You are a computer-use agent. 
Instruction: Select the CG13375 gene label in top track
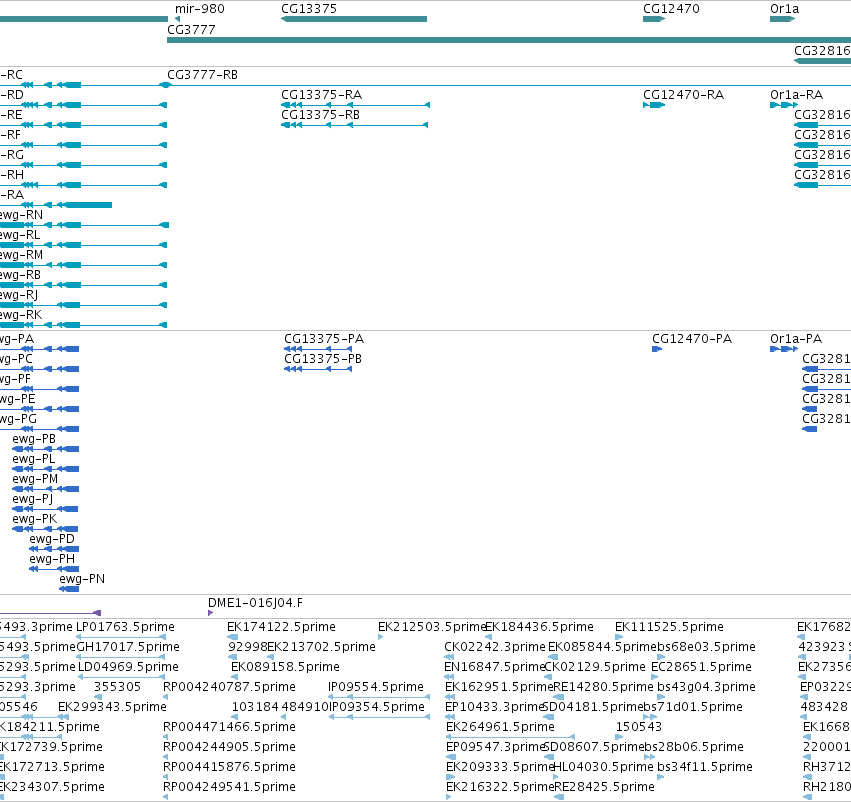(x=309, y=9)
